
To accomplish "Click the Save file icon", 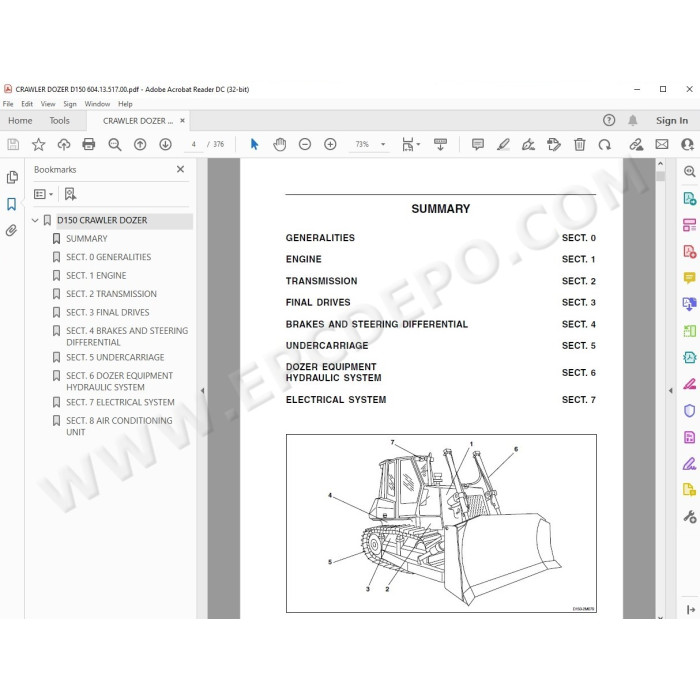I will (x=13, y=144).
